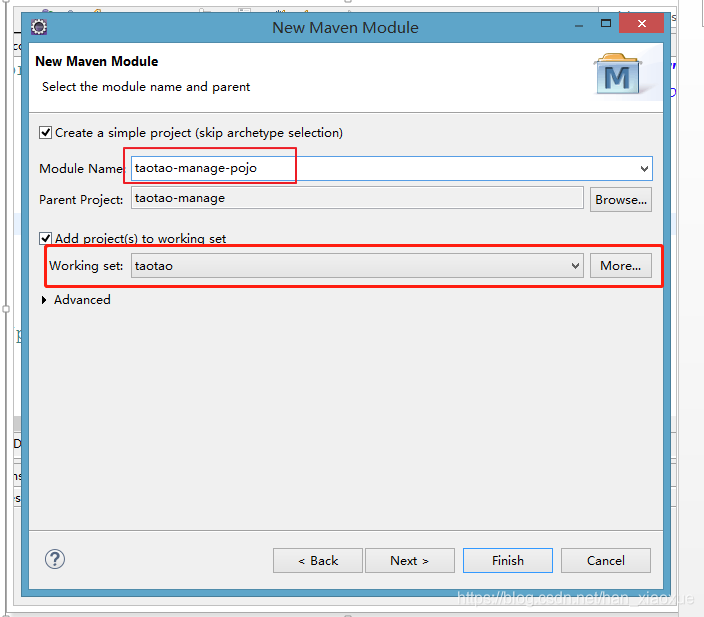Open the Module Name dropdown arrow
Screen dimensions: 704x617
click(x=644, y=169)
